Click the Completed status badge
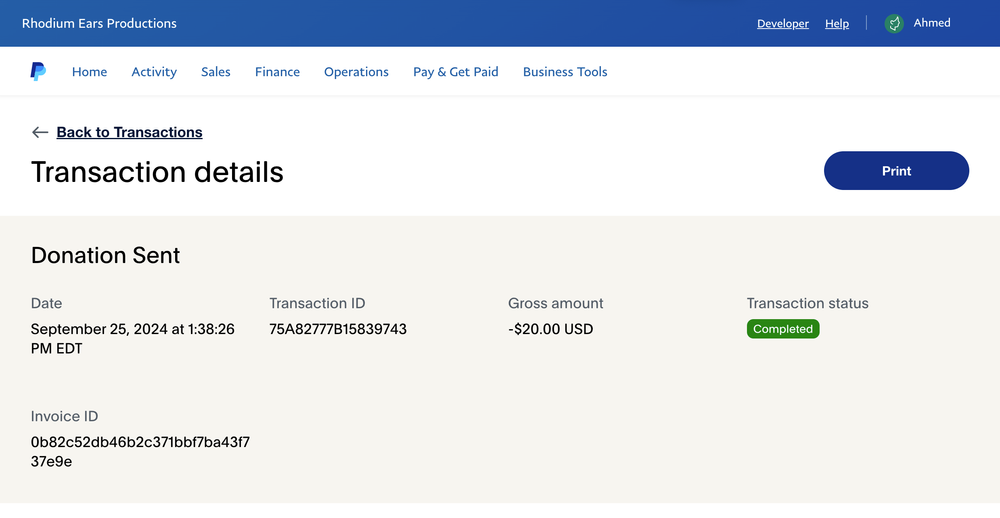Screen dimensions: 1000x518 (x=783, y=329)
